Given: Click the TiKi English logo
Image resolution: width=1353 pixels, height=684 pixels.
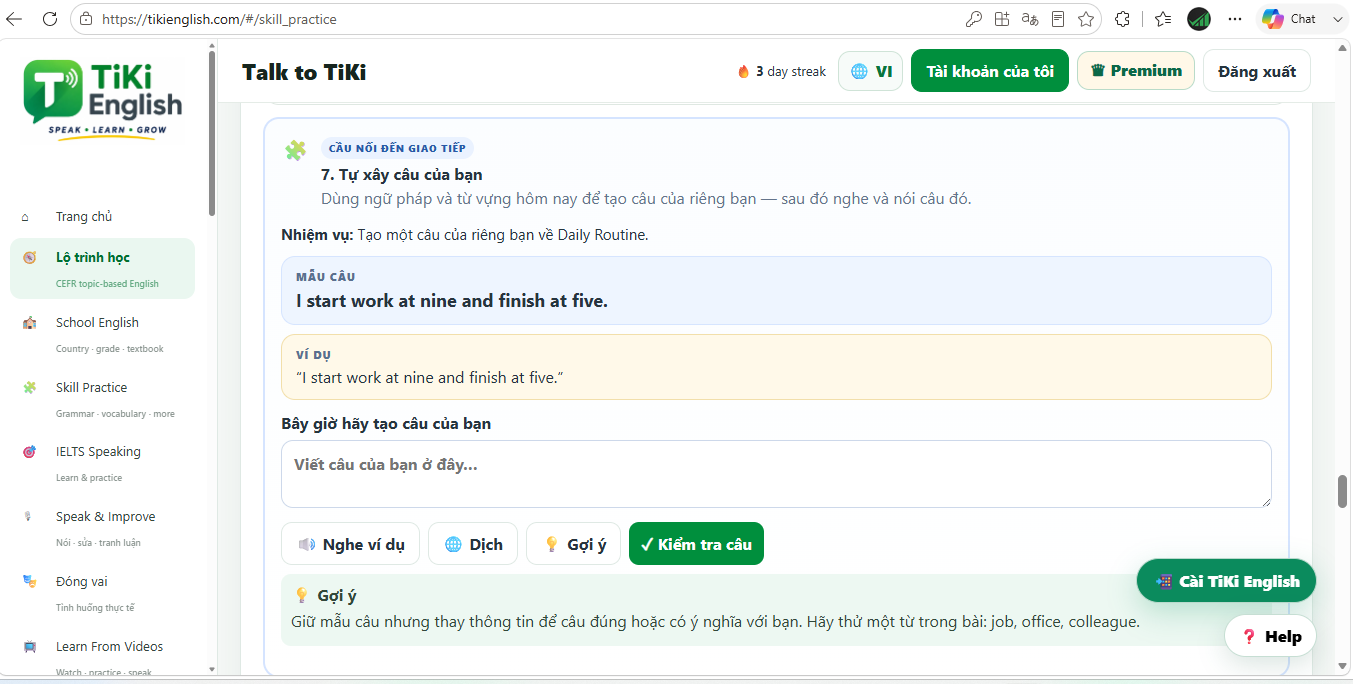Looking at the screenshot, I should 103,98.
